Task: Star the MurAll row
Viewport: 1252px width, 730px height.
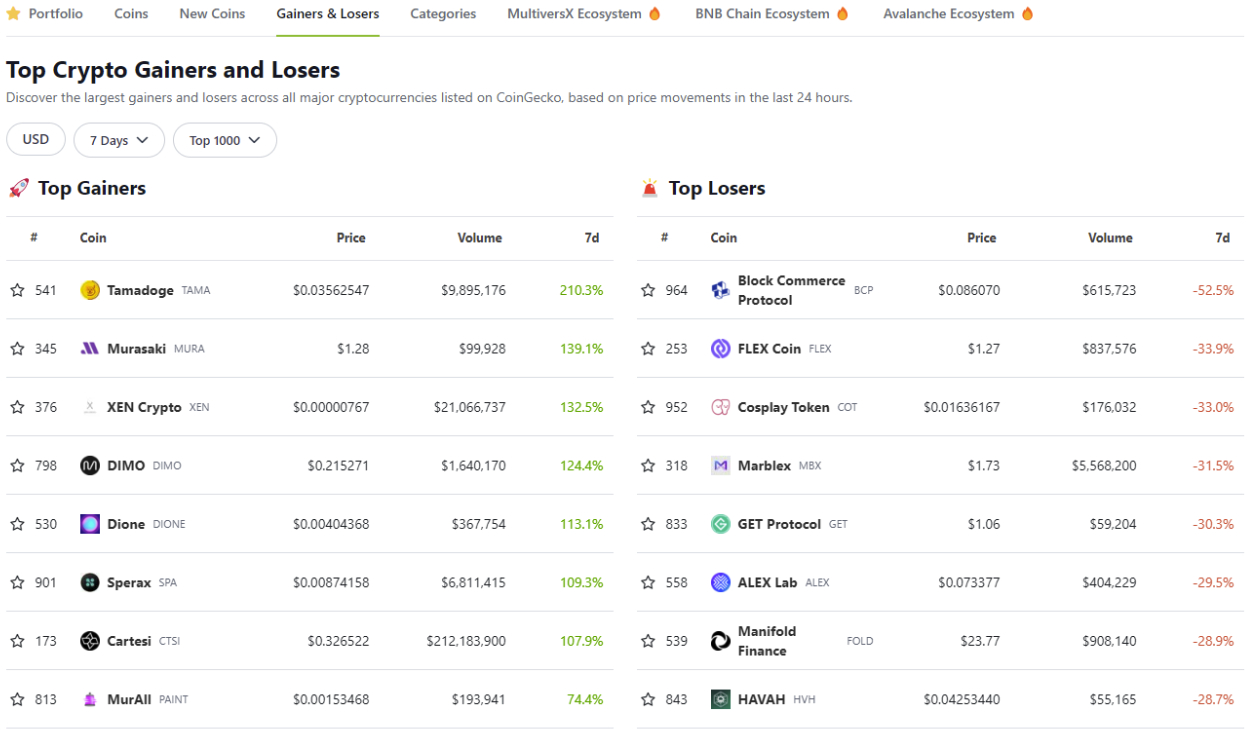Action: pos(17,699)
